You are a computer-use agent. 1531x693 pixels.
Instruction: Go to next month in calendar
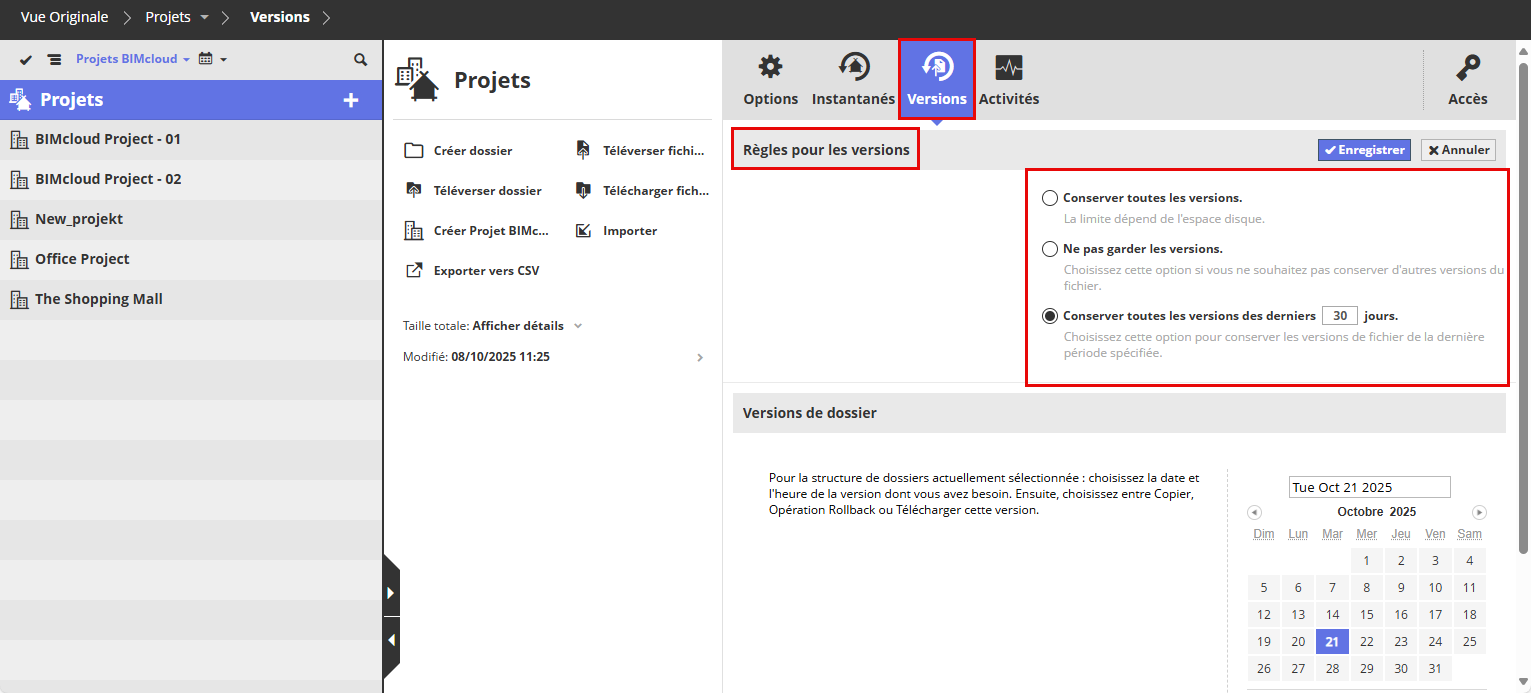tap(1480, 512)
